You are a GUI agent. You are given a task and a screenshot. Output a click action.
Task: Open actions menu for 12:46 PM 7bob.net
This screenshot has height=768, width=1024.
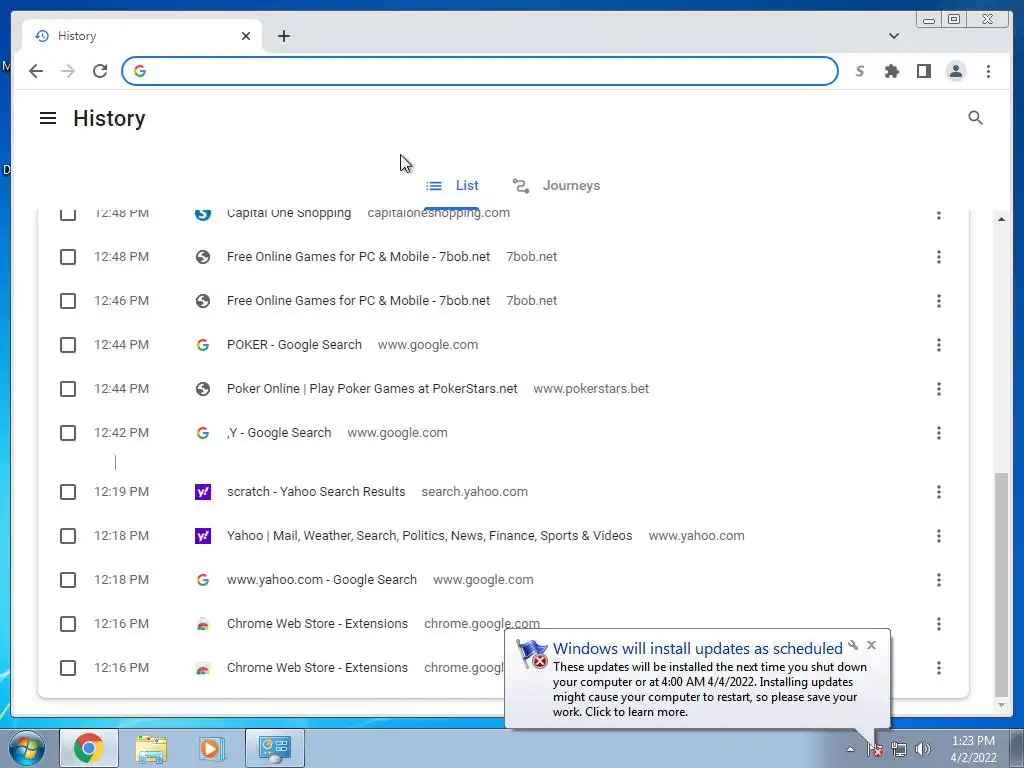(x=938, y=301)
